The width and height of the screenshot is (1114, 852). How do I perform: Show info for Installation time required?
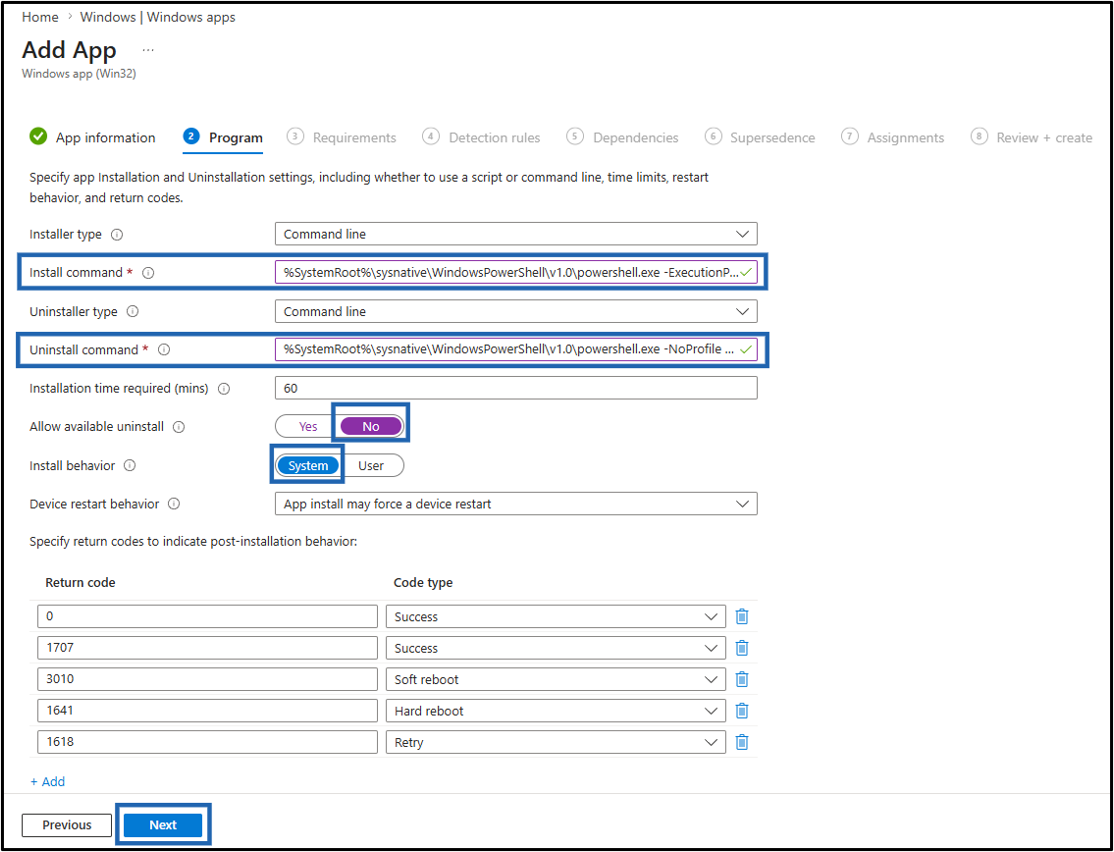(x=224, y=389)
